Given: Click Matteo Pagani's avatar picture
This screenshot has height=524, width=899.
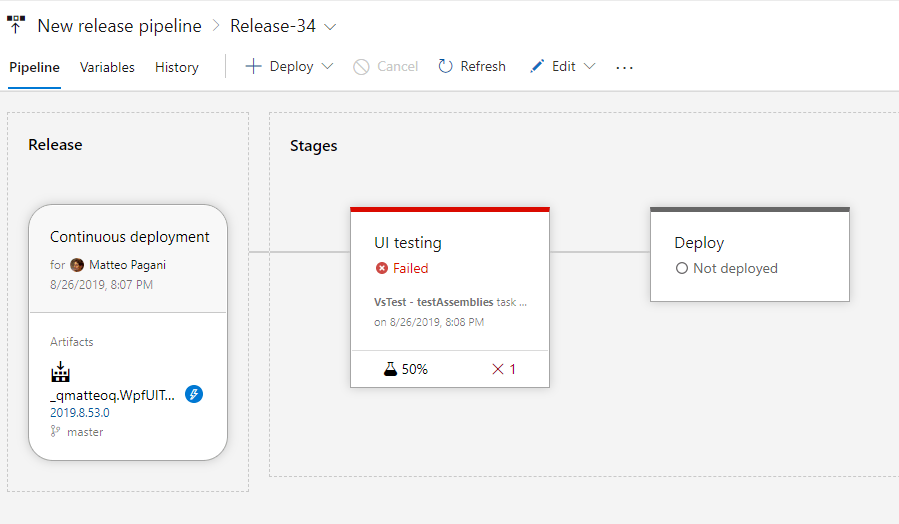Looking at the screenshot, I should pos(77,265).
